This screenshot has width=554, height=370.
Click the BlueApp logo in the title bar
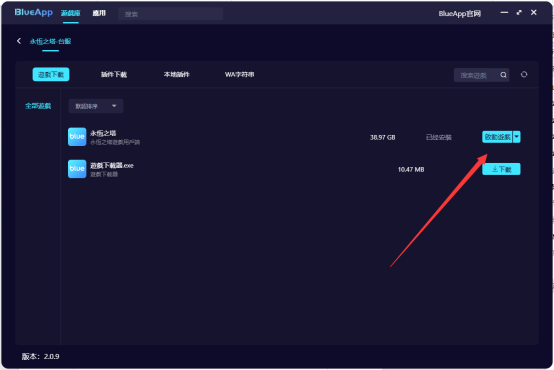(34, 12)
